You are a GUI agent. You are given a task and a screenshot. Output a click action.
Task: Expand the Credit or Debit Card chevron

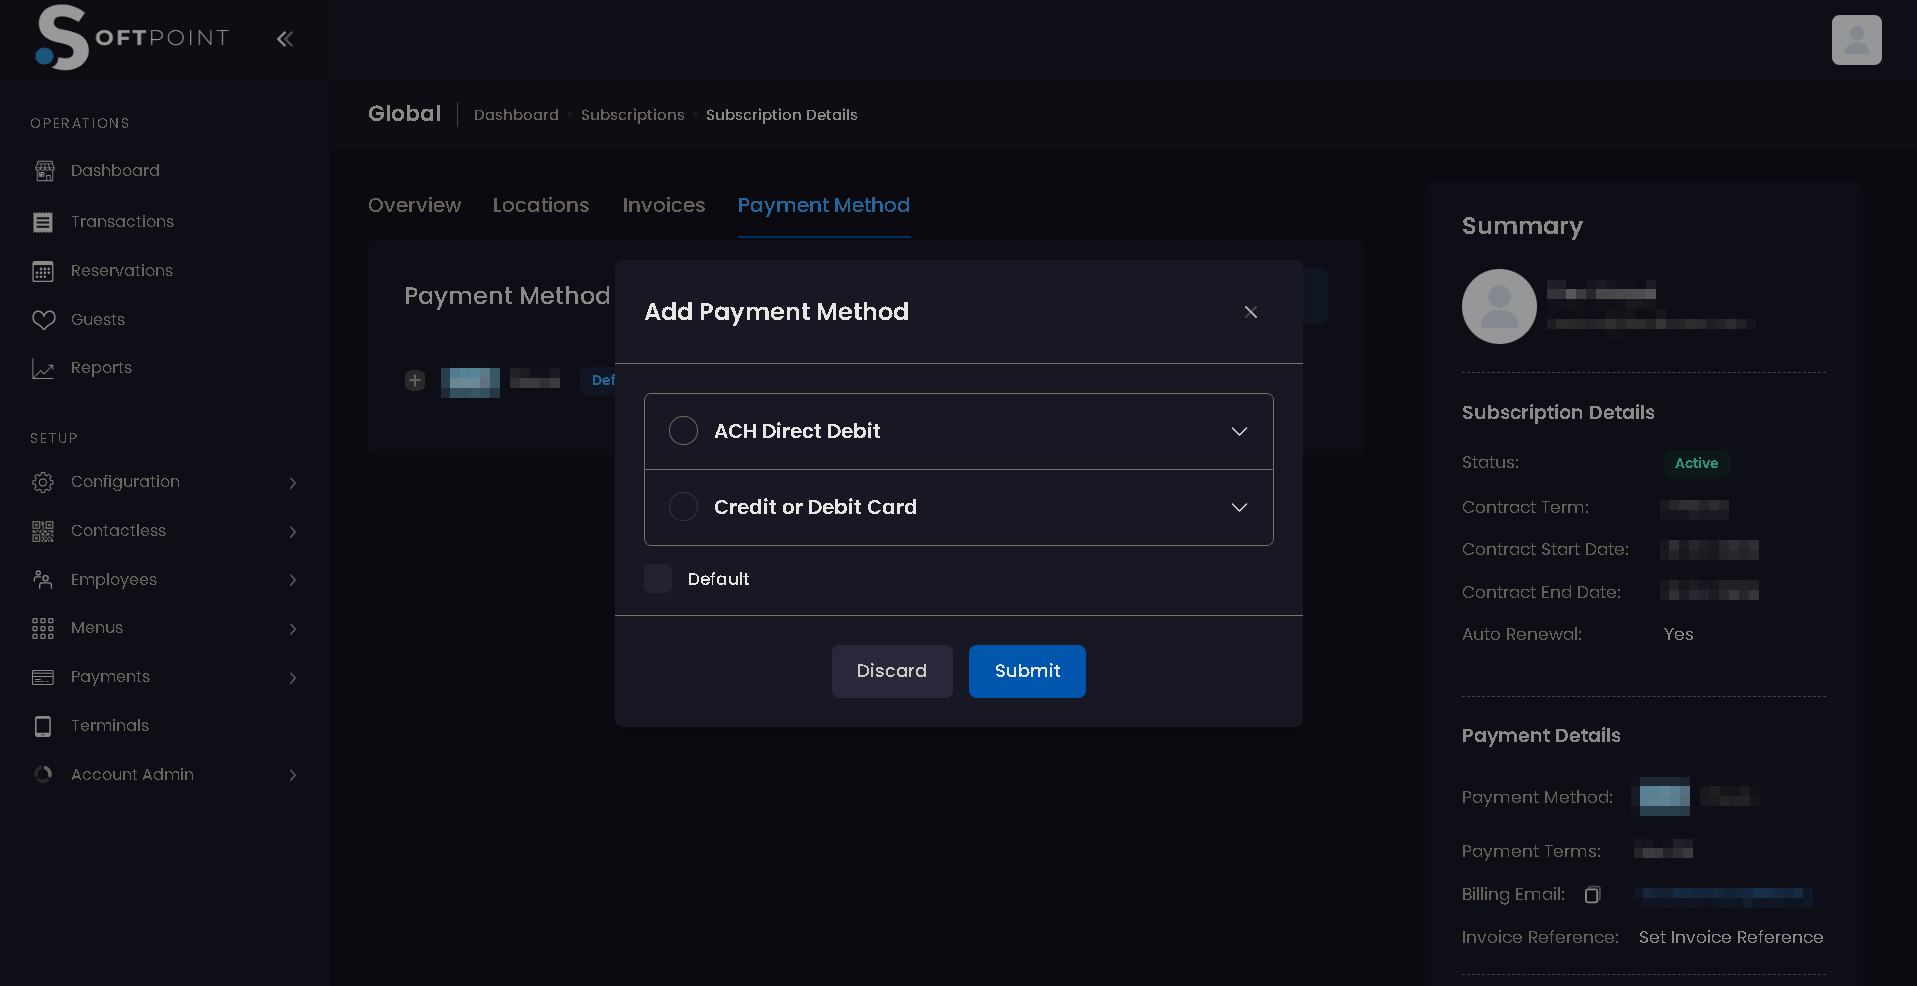(x=1239, y=507)
